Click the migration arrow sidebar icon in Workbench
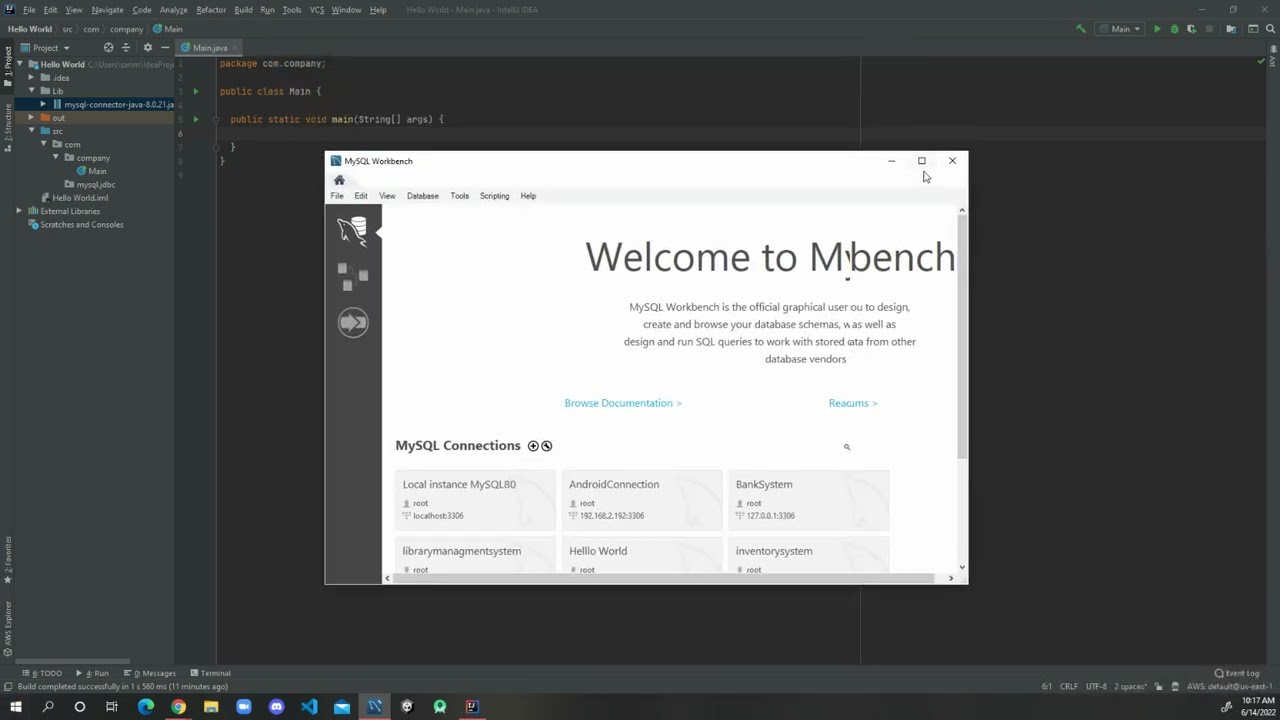The width and height of the screenshot is (1280, 720). click(x=352, y=322)
